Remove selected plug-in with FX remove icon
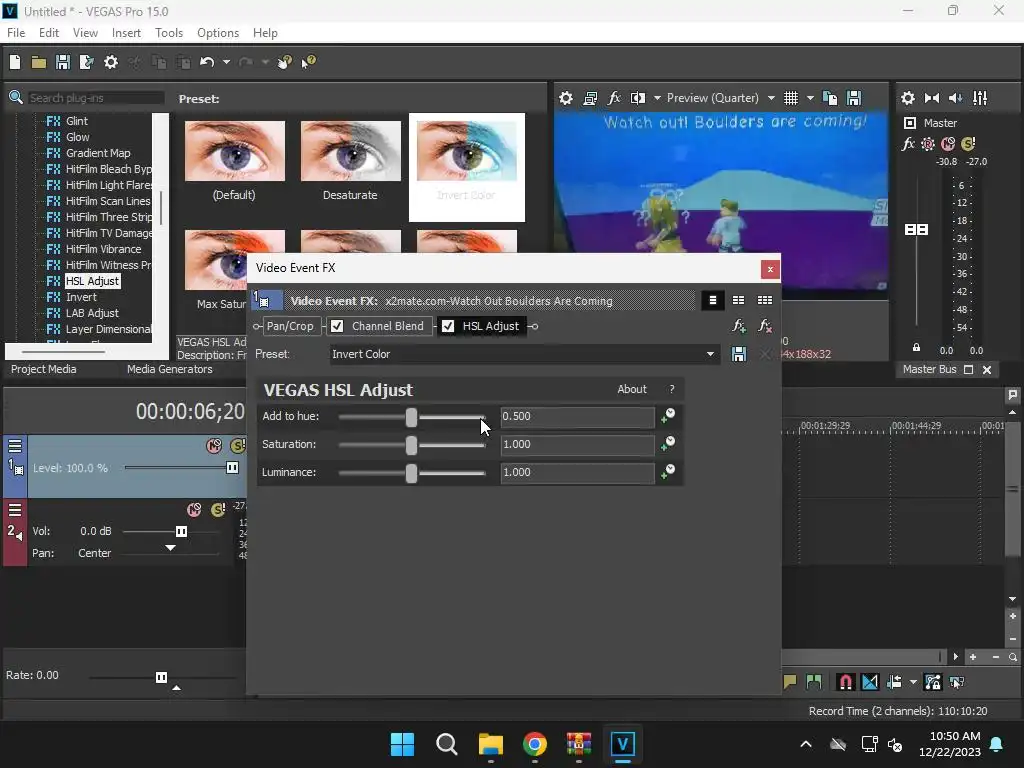This screenshot has height=768, width=1024. [765, 326]
